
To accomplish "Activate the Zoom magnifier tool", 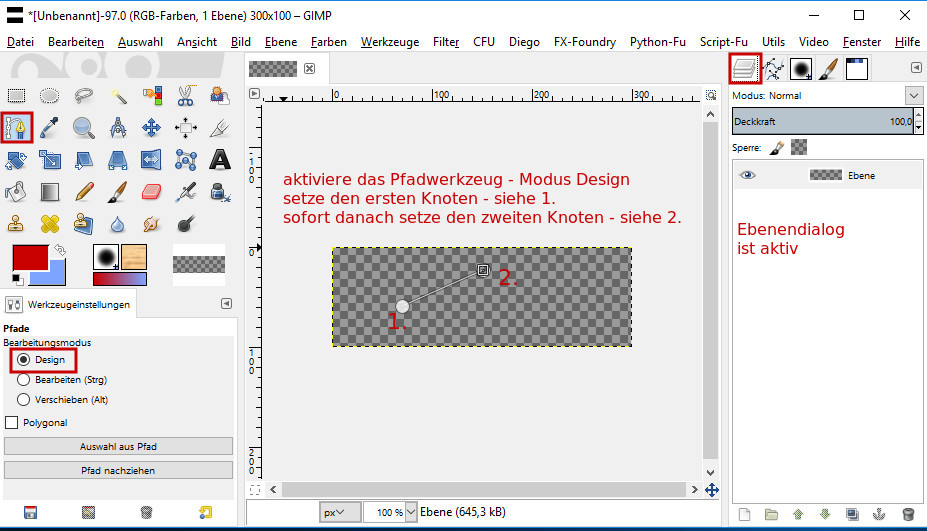I will click(x=83, y=128).
